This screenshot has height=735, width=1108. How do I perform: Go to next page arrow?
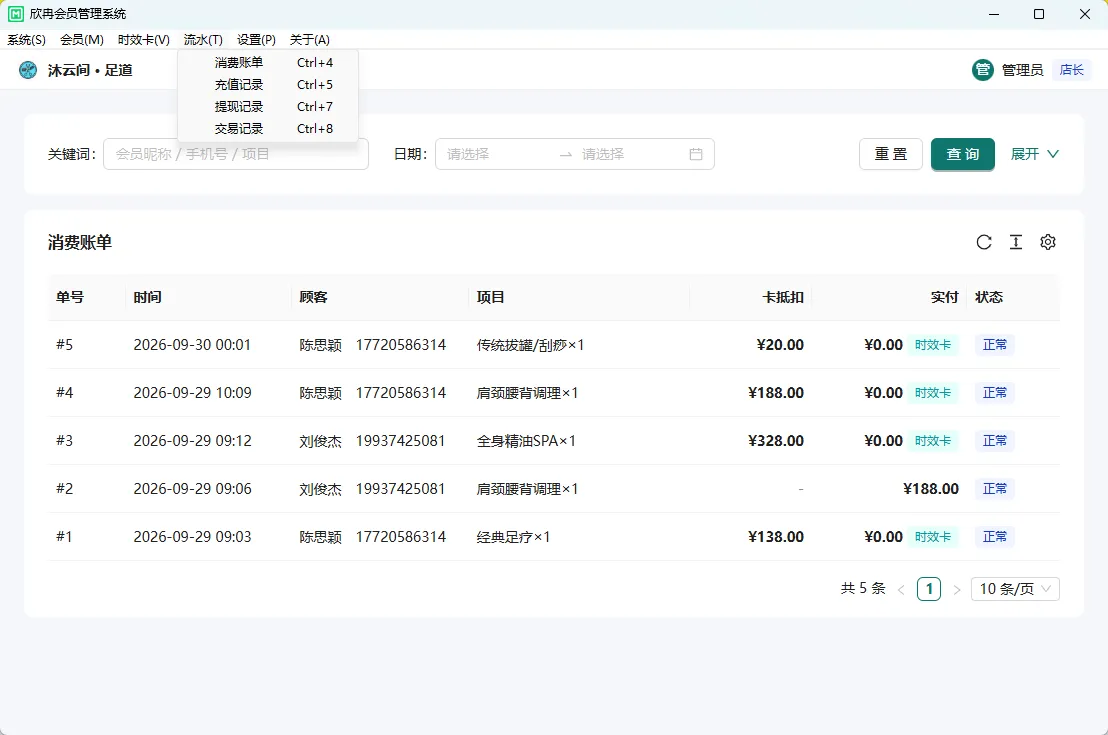957,589
